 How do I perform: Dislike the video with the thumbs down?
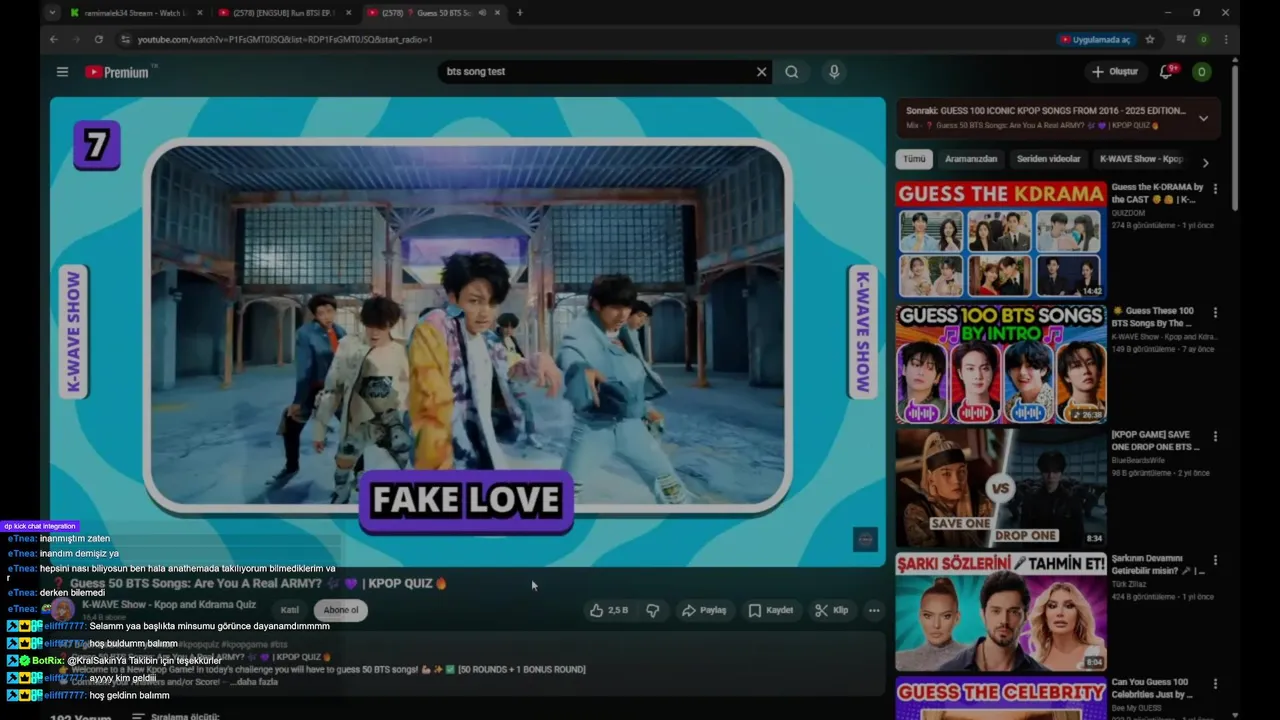[x=653, y=610]
